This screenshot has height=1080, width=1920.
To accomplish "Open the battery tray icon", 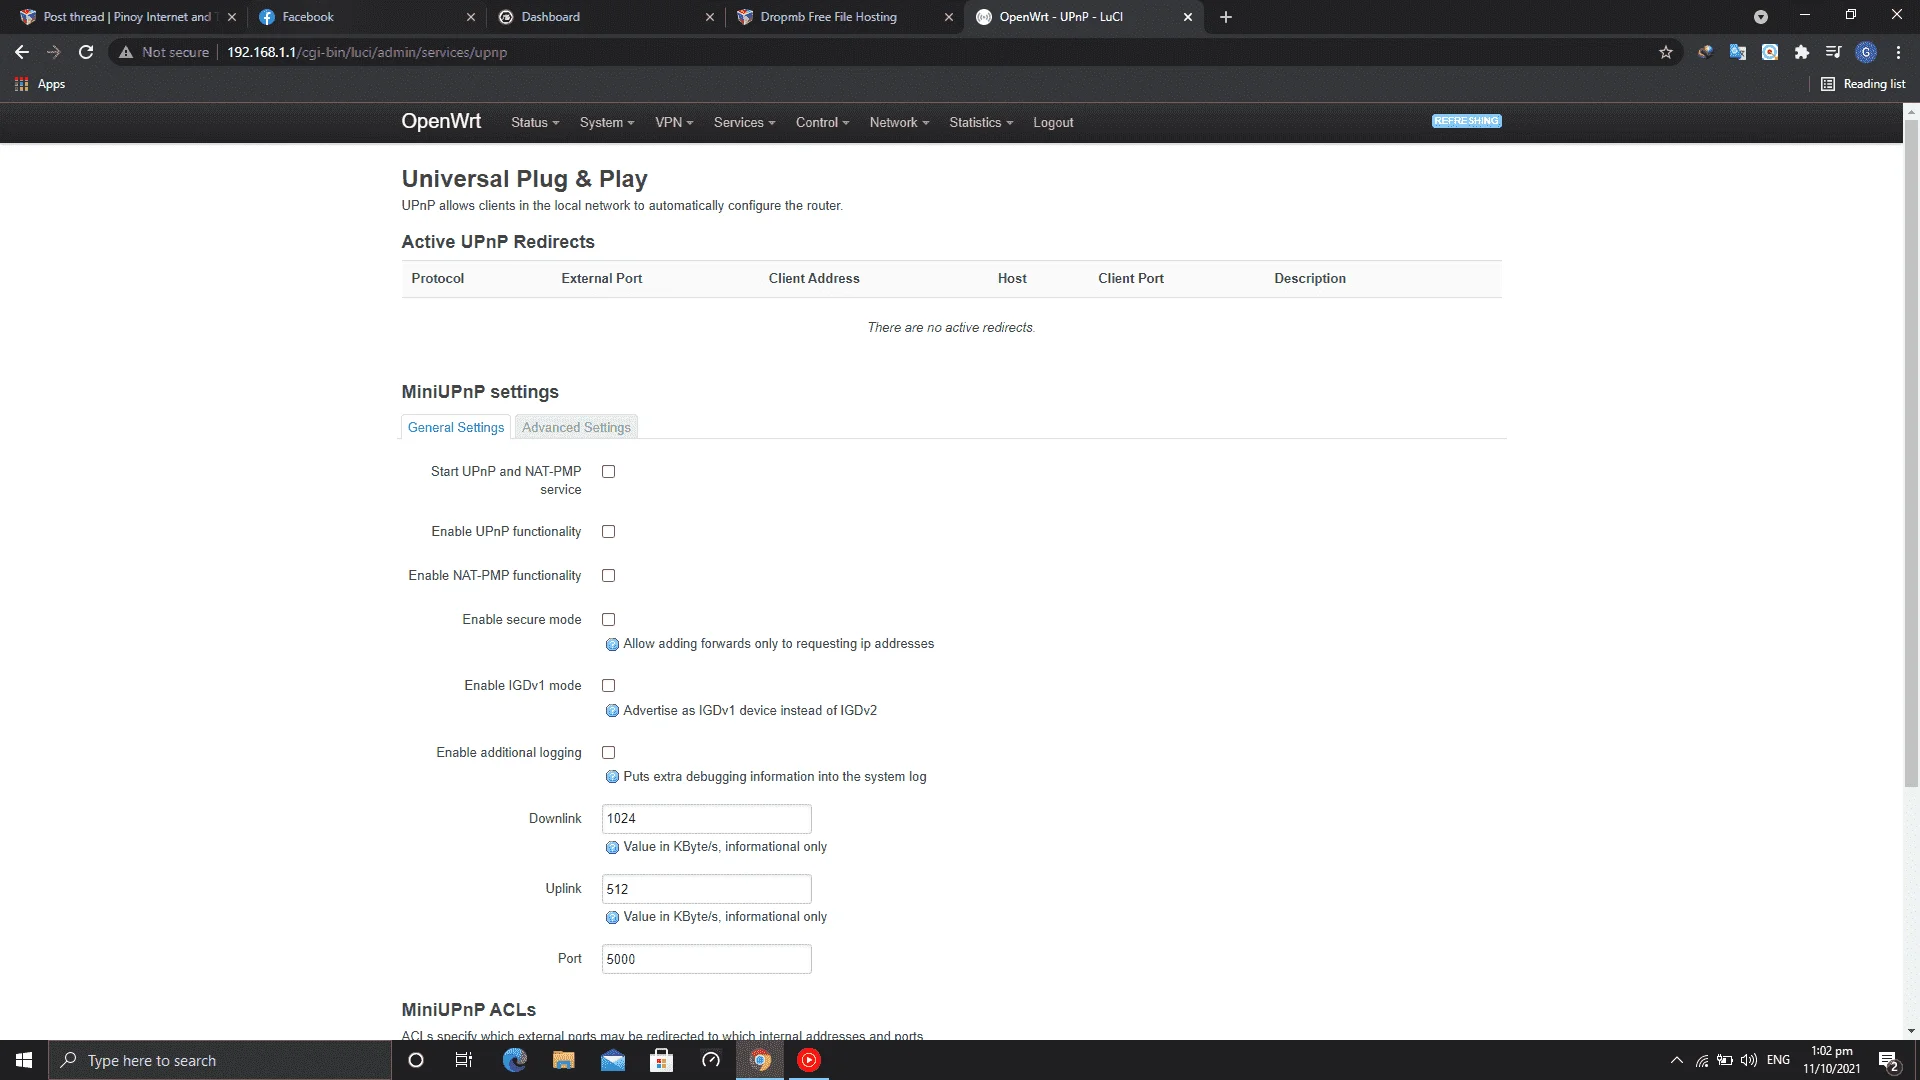I will (1725, 1060).
